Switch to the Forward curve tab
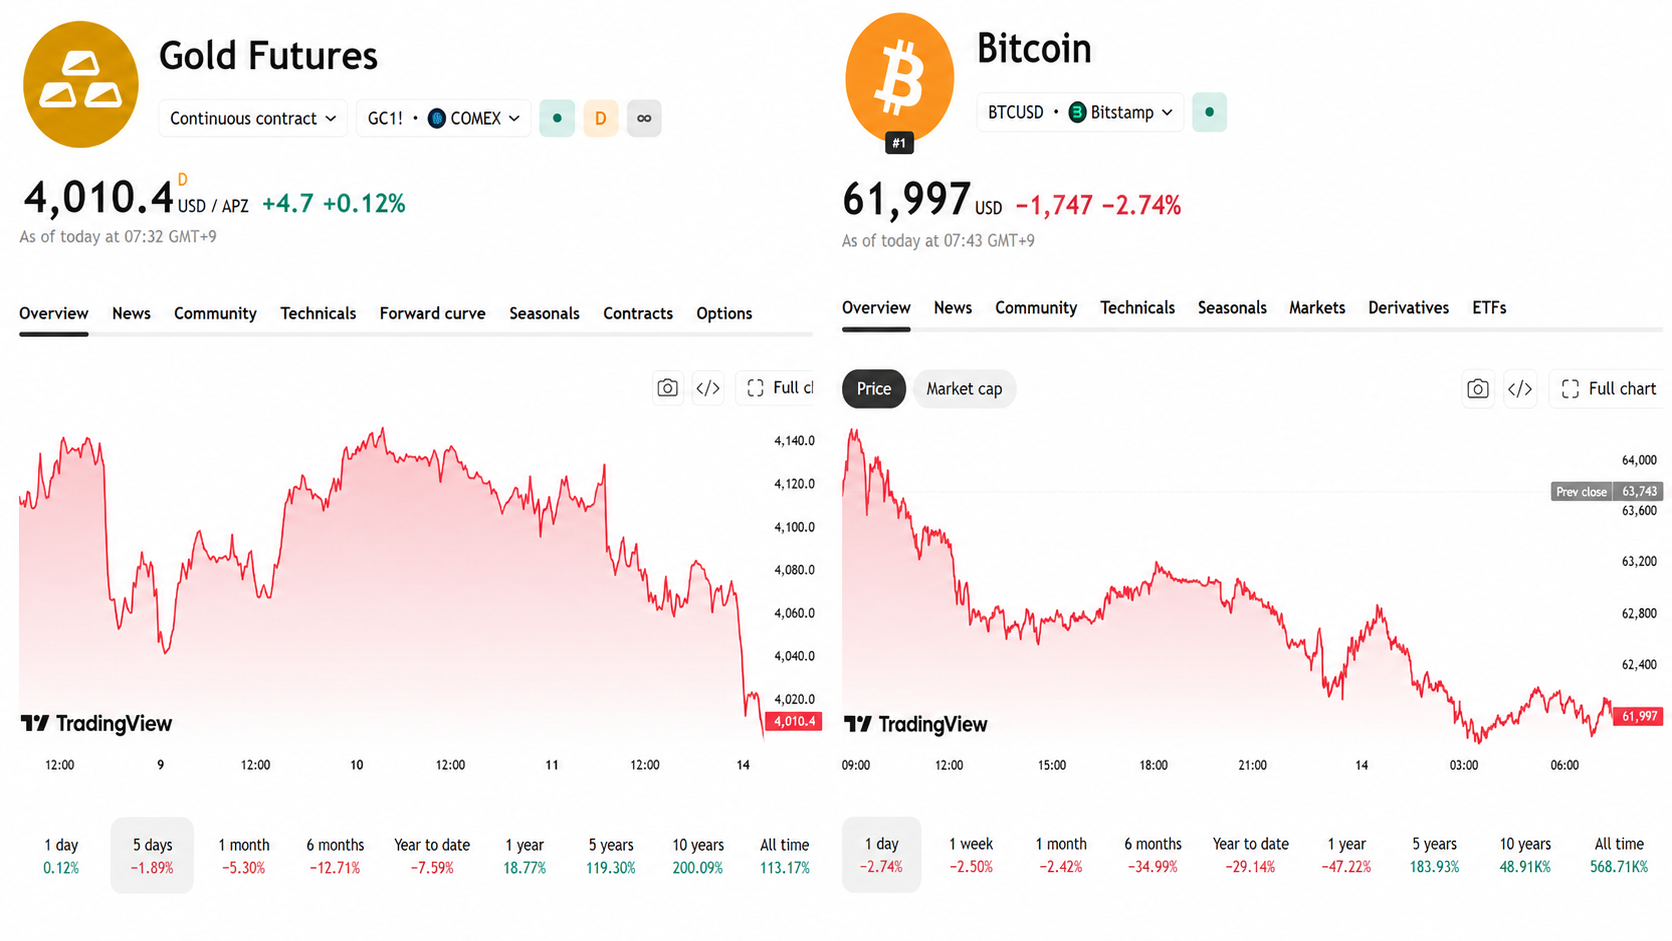 click(x=432, y=313)
